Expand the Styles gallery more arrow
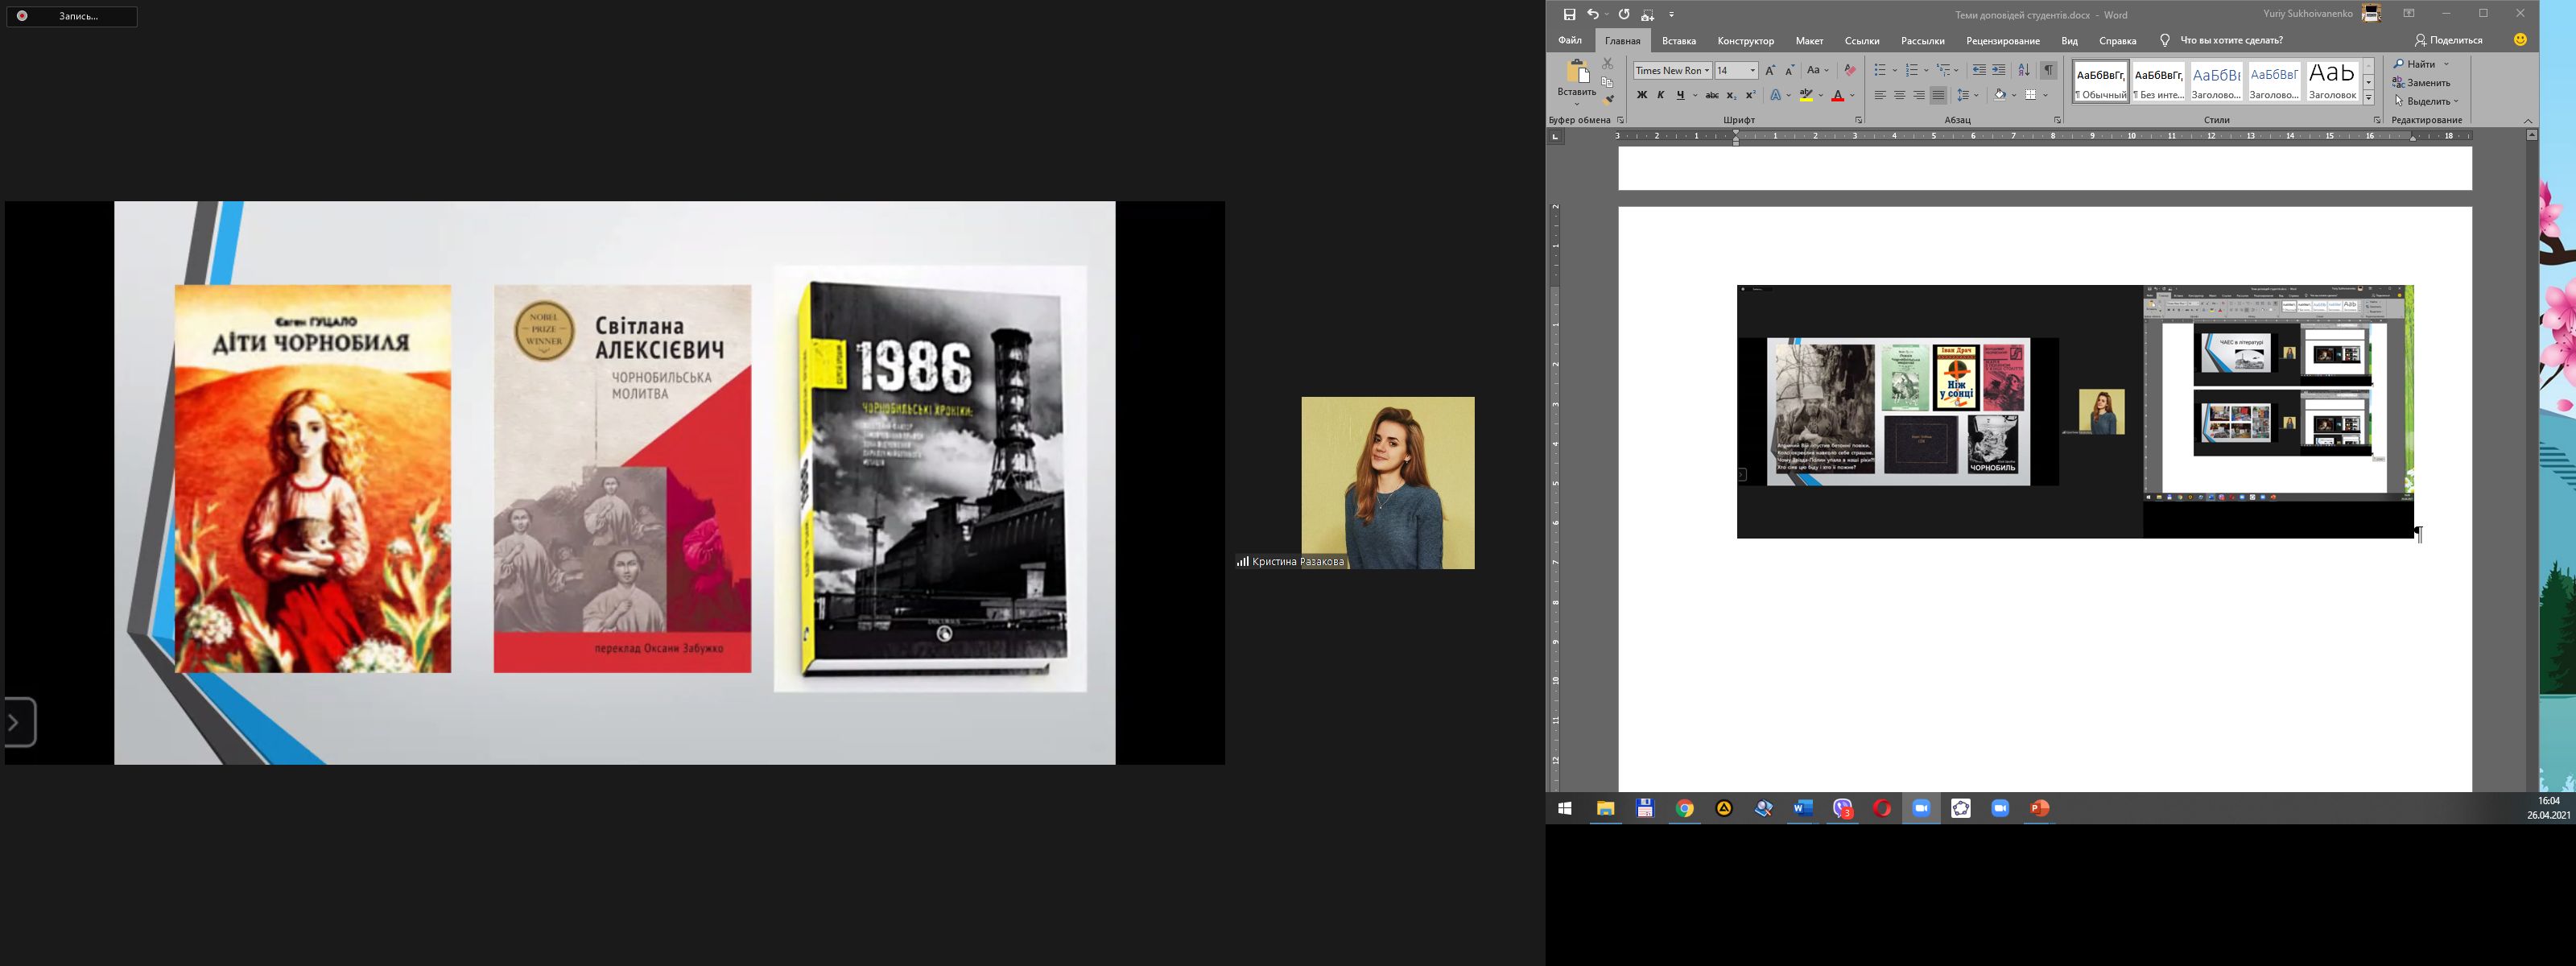This screenshot has height=966, width=2576. 2368,98
